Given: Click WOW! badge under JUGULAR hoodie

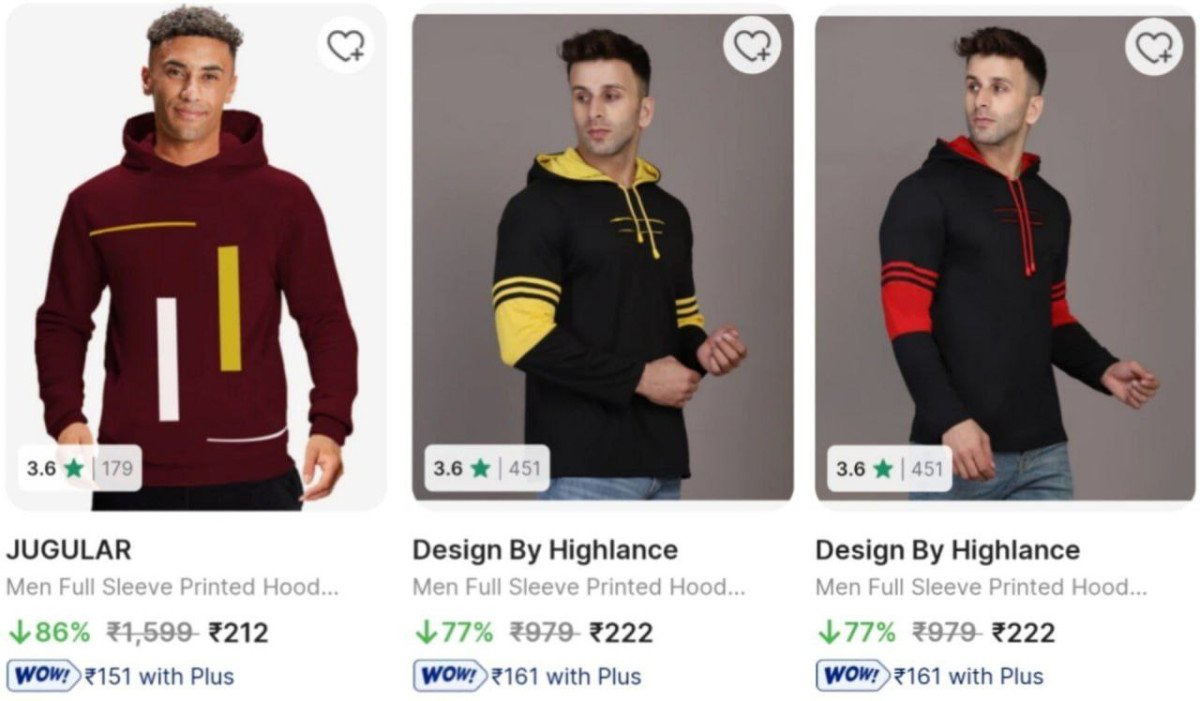Looking at the screenshot, I should pos(43,676).
